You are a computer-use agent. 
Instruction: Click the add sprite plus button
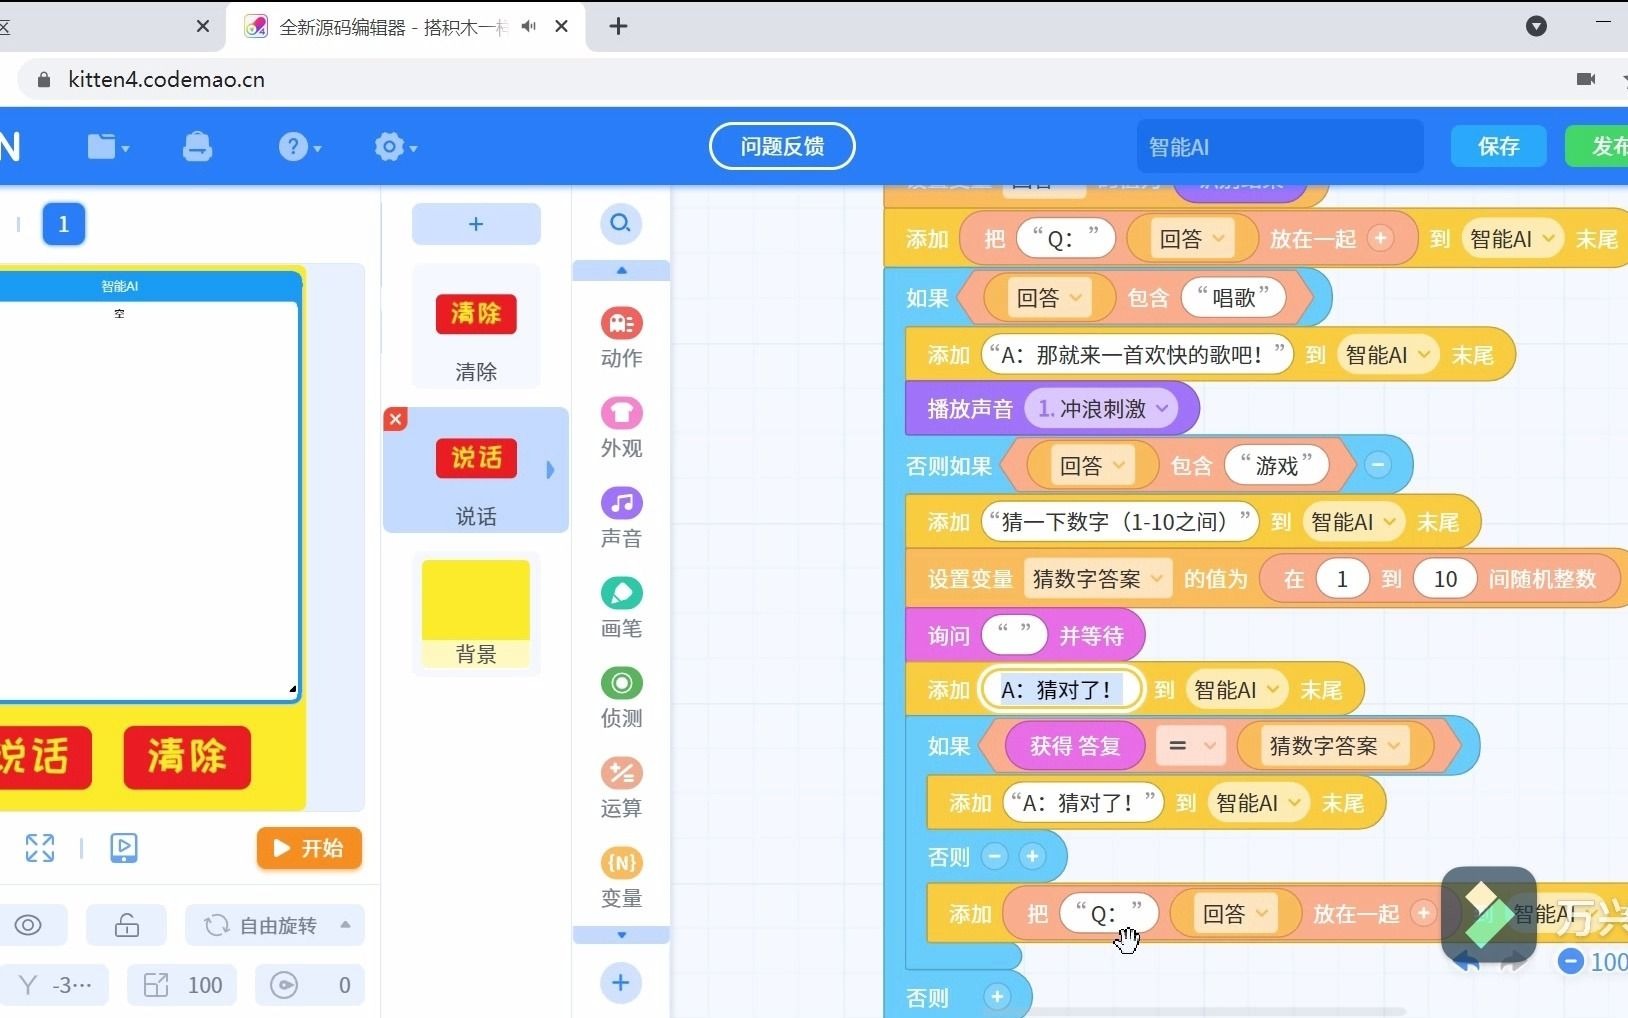pyautogui.click(x=476, y=224)
